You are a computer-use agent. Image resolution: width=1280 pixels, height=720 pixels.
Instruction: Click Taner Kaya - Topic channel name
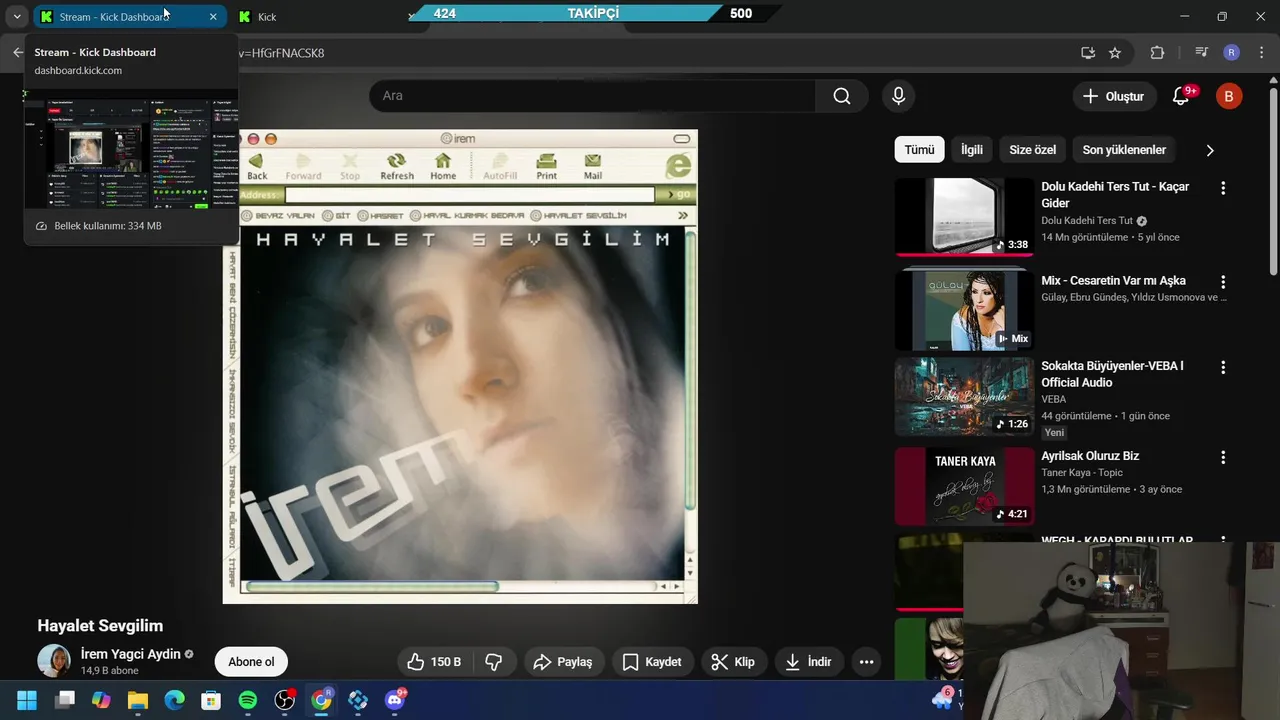[x=1082, y=473]
